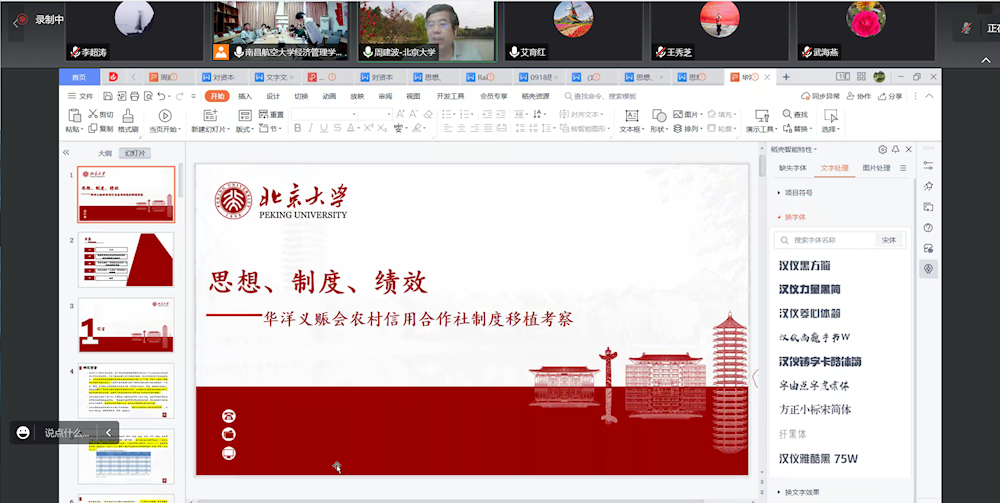Open the Replace (替换) dropdown
Viewport: 1000px width, 503px height.
(797, 128)
